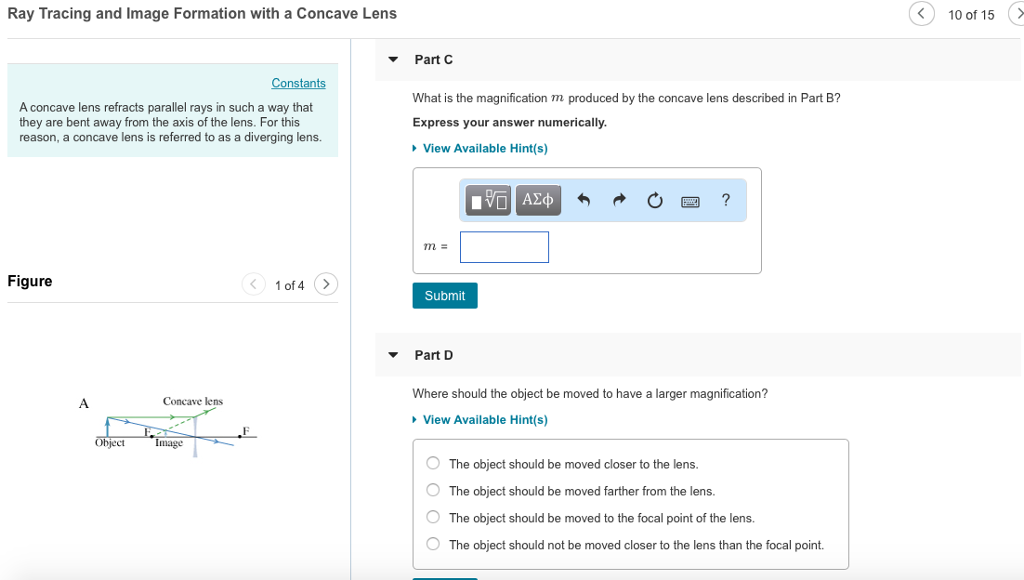Go to previous figure with left arrow
Image resolution: width=1024 pixels, height=580 pixels.
point(253,284)
